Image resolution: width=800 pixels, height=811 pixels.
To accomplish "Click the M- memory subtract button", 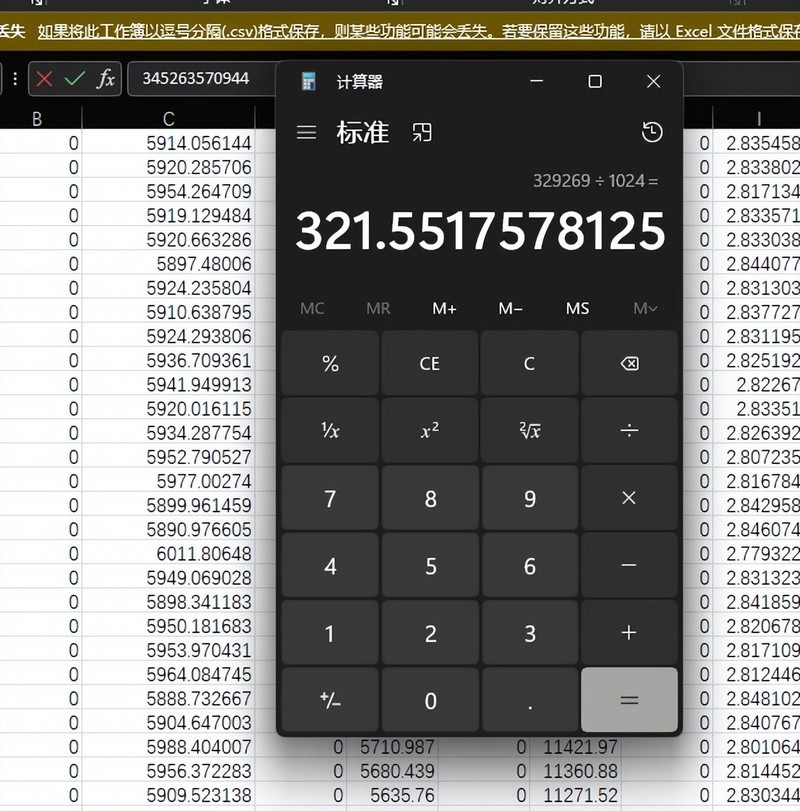I will tap(510, 309).
